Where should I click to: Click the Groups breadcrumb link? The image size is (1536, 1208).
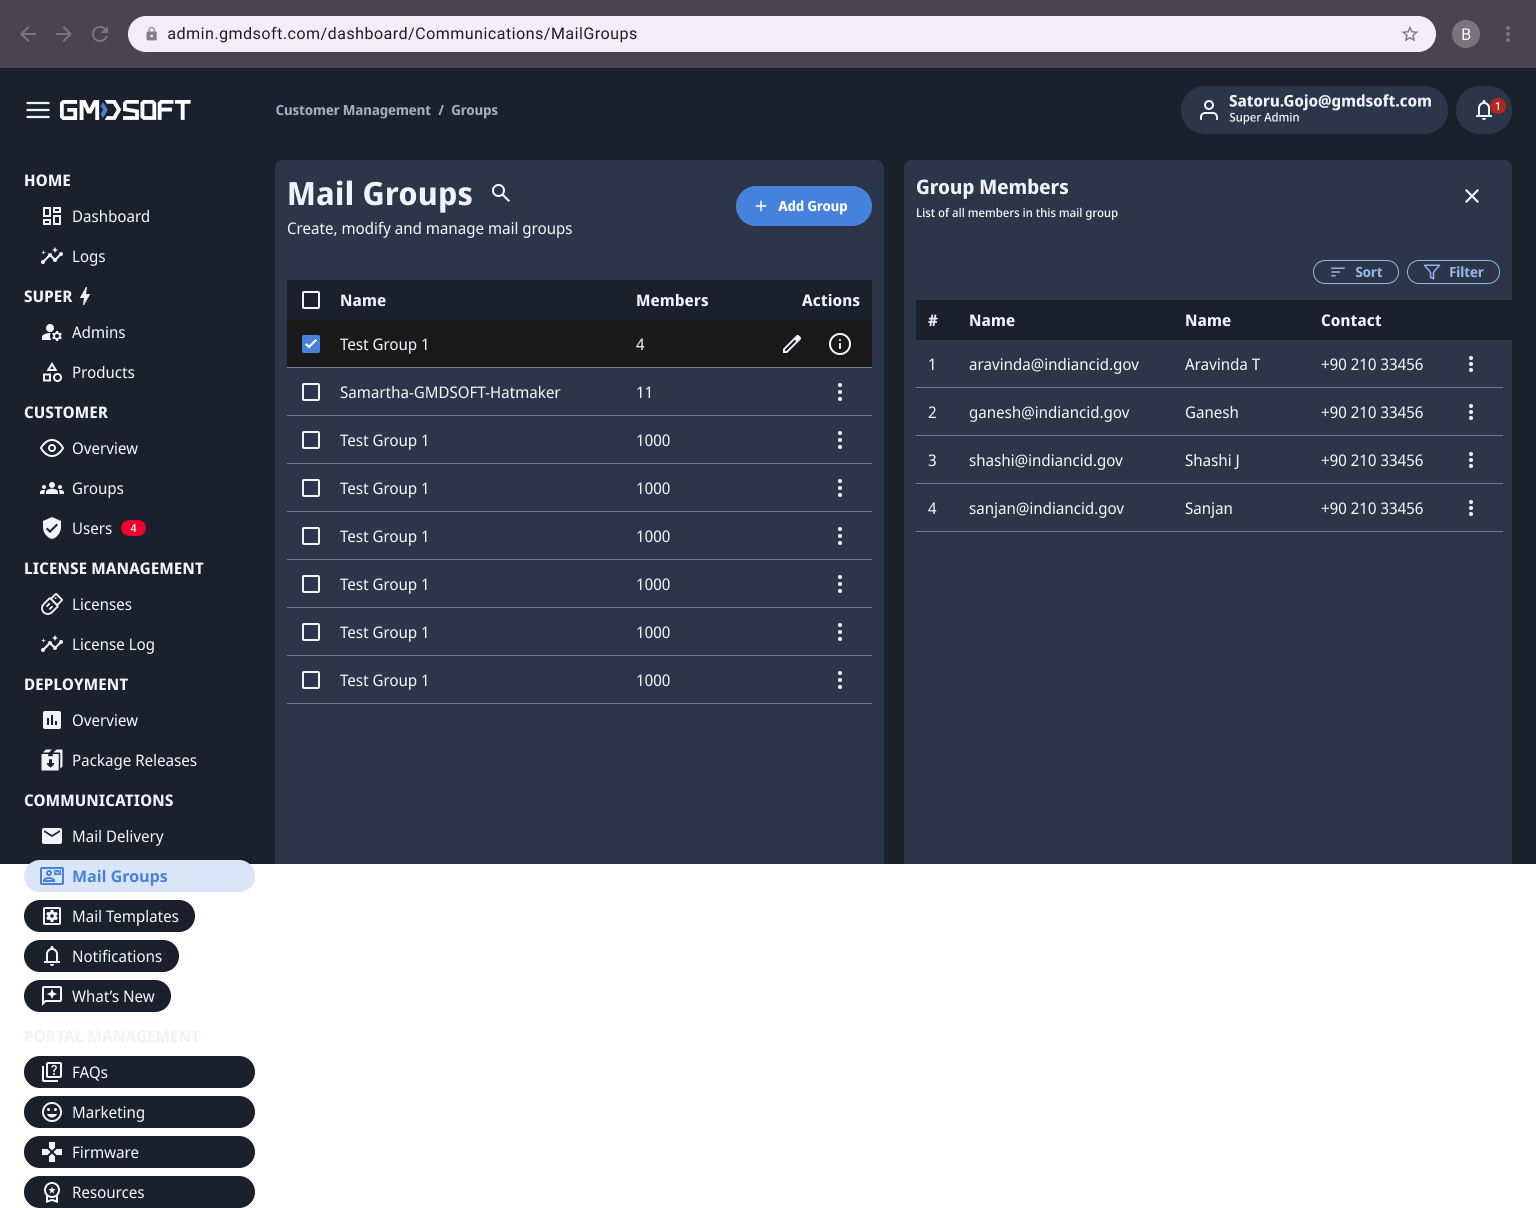[474, 110]
